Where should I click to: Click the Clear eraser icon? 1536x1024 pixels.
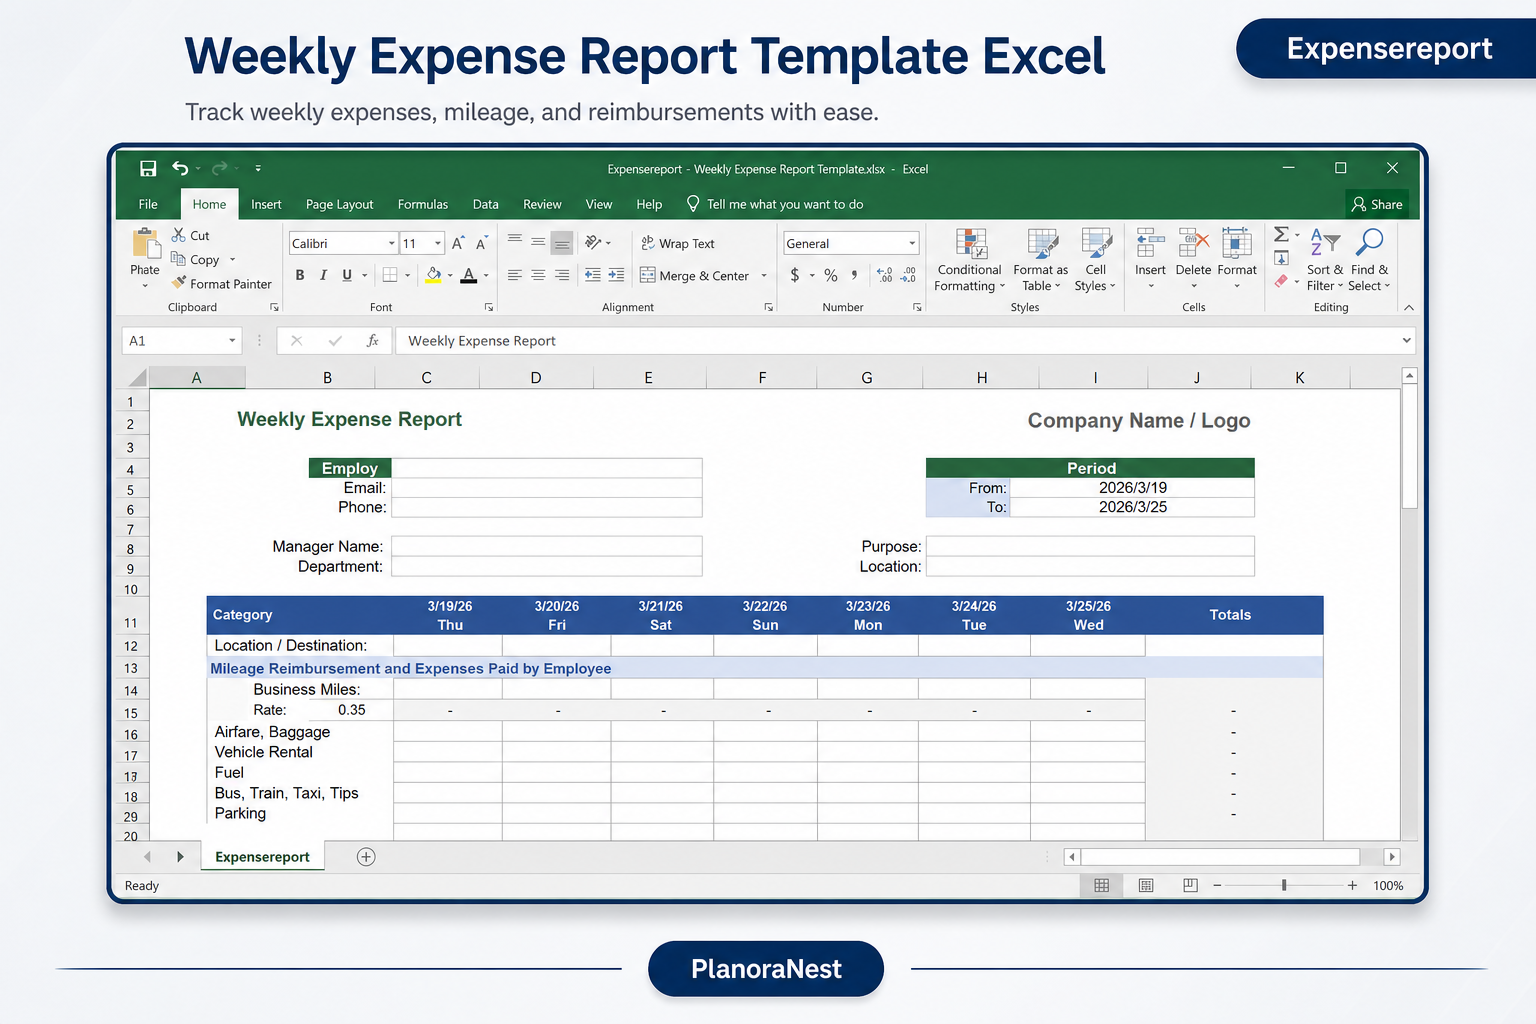click(x=1281, y=282)
